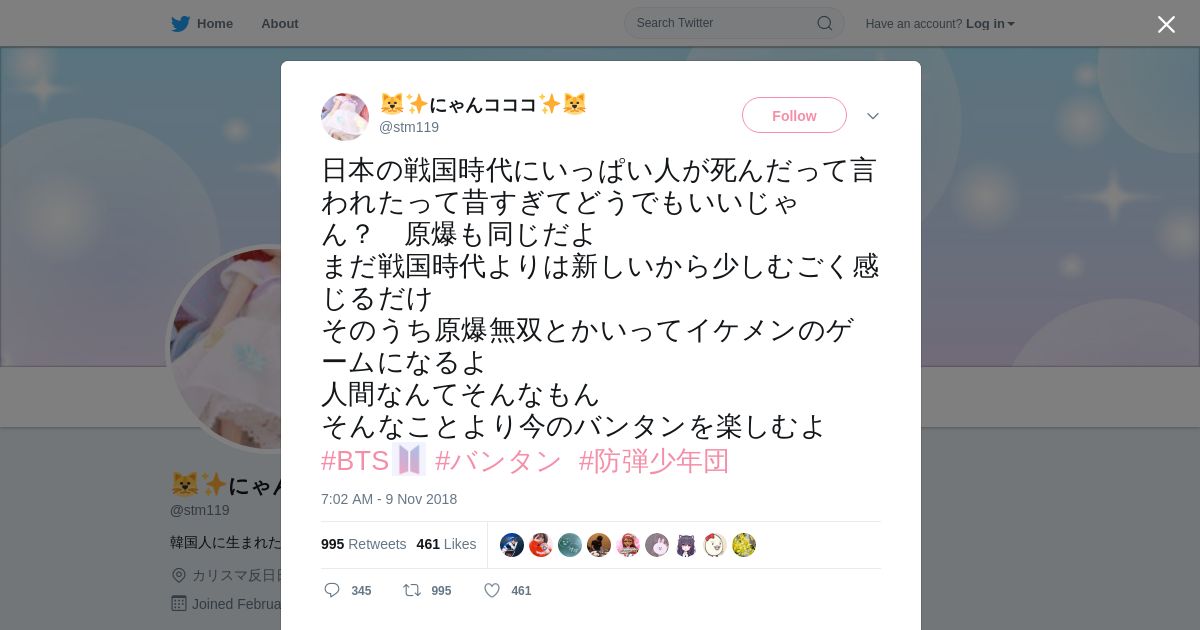Image resolution: width=1200 pixels, height=630 pixels.
Task: Click the Twitter bird Home icon
Action: [180, 23]
